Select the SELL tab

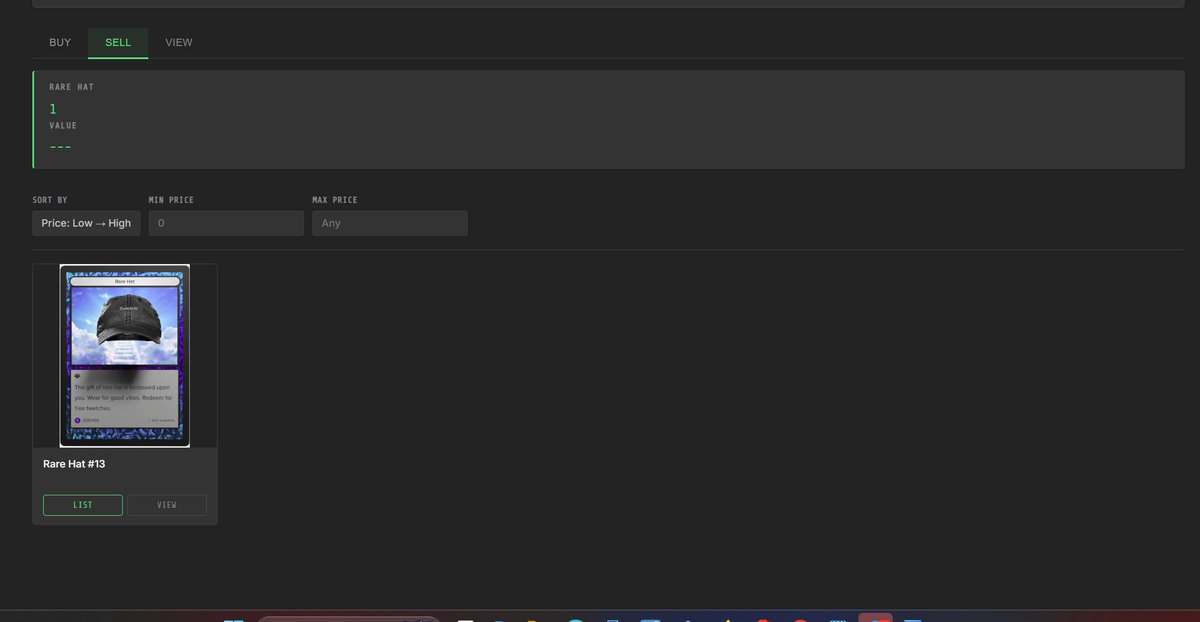click(118, 43)
